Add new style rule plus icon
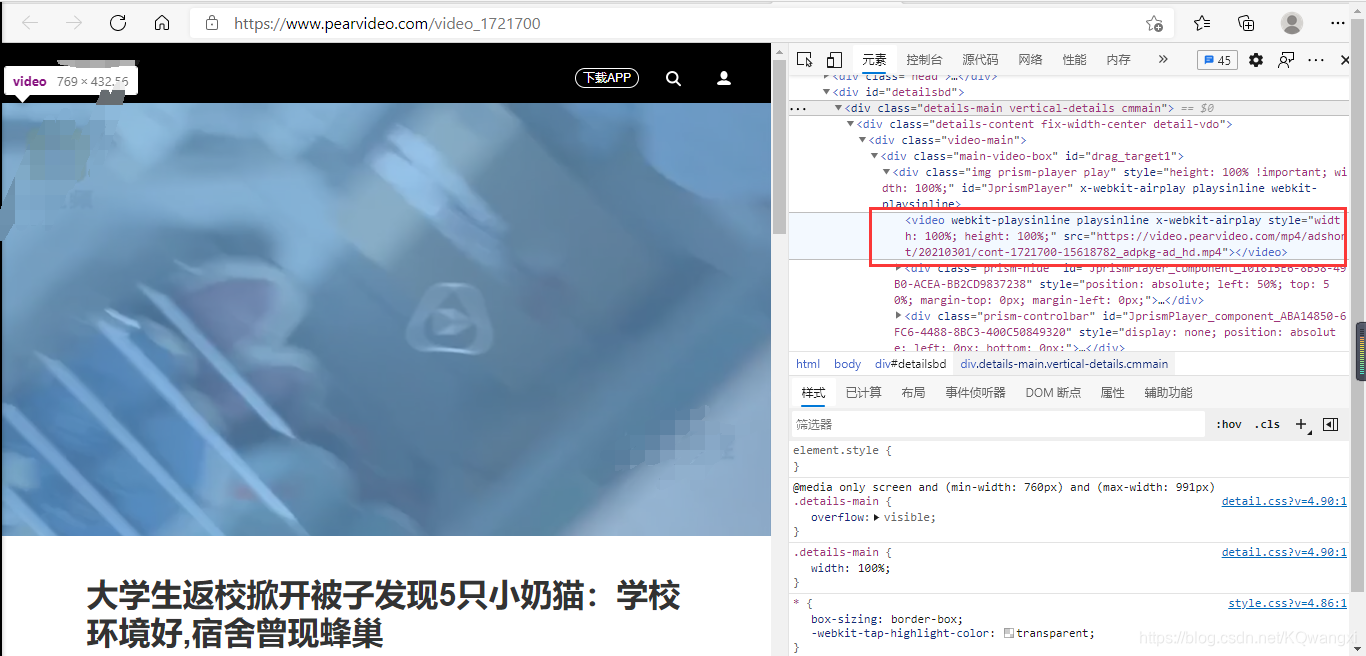Viewport: 1366px width, 656px height. (x=1302, y=424)
